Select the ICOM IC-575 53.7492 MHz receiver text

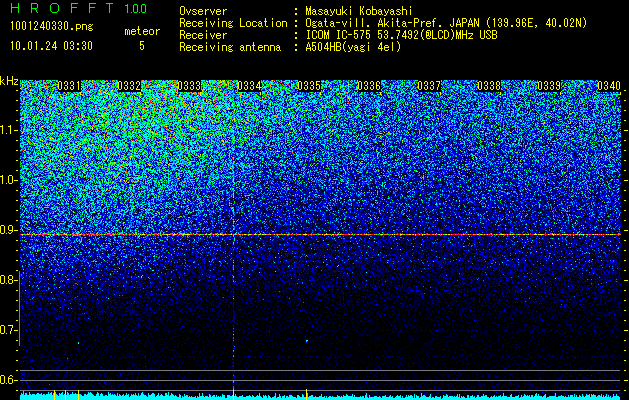[x=401, y=35]
